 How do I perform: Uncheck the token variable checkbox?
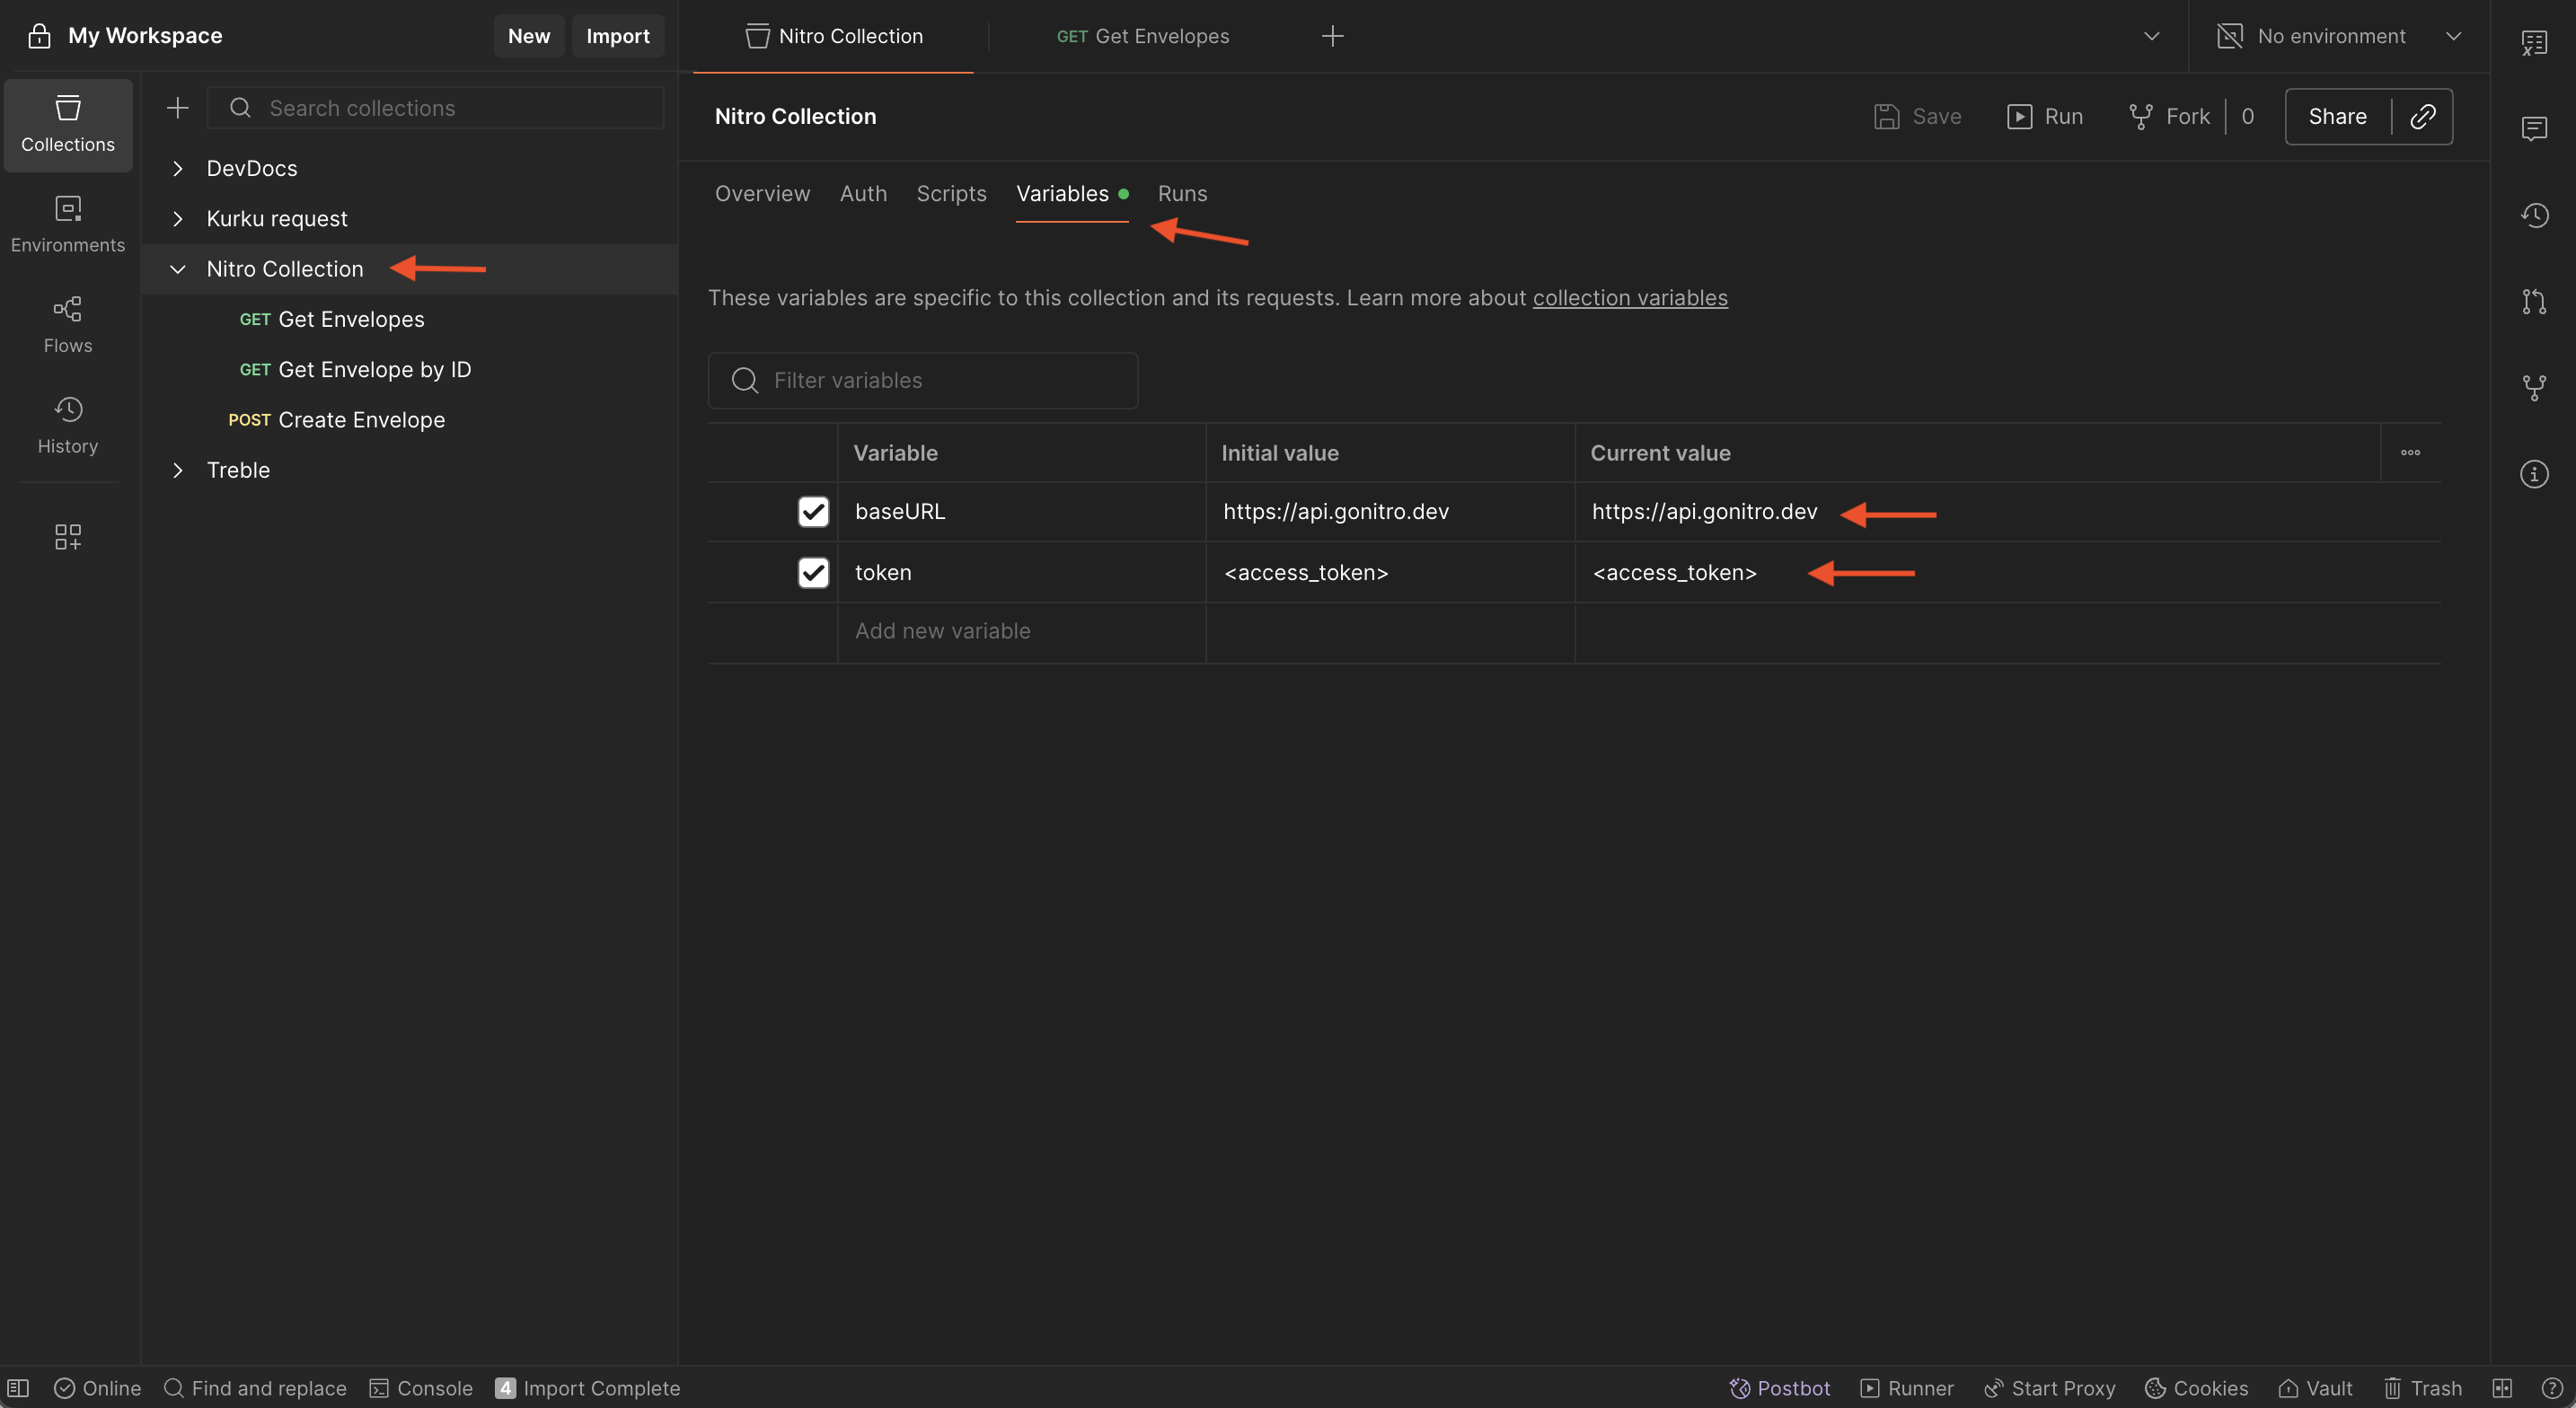coord(813,572)
